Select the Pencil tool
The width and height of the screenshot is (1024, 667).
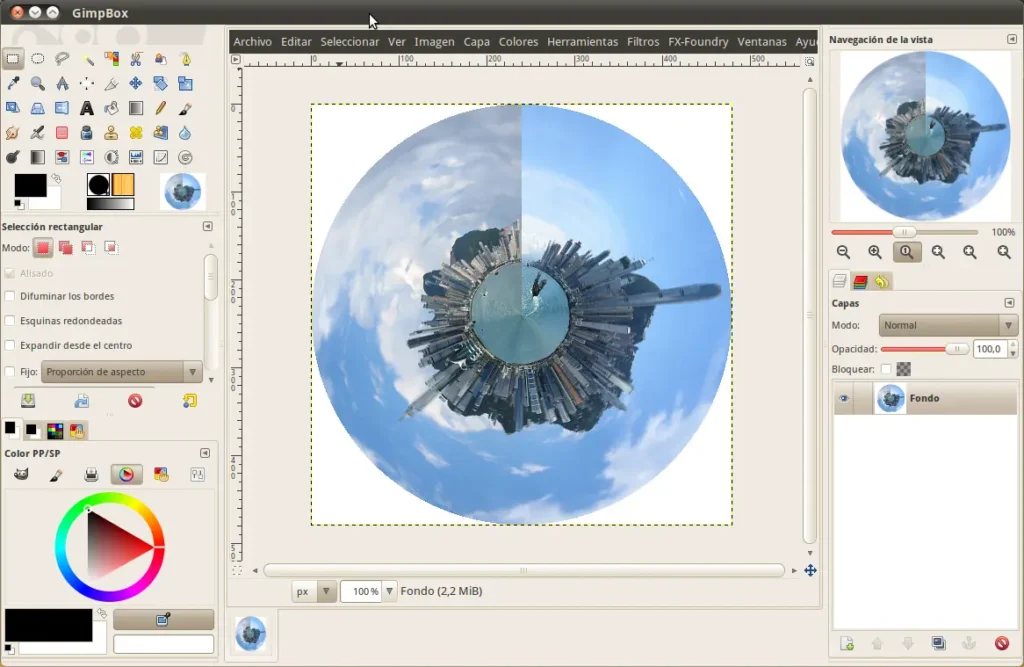[x=161, y=108]
